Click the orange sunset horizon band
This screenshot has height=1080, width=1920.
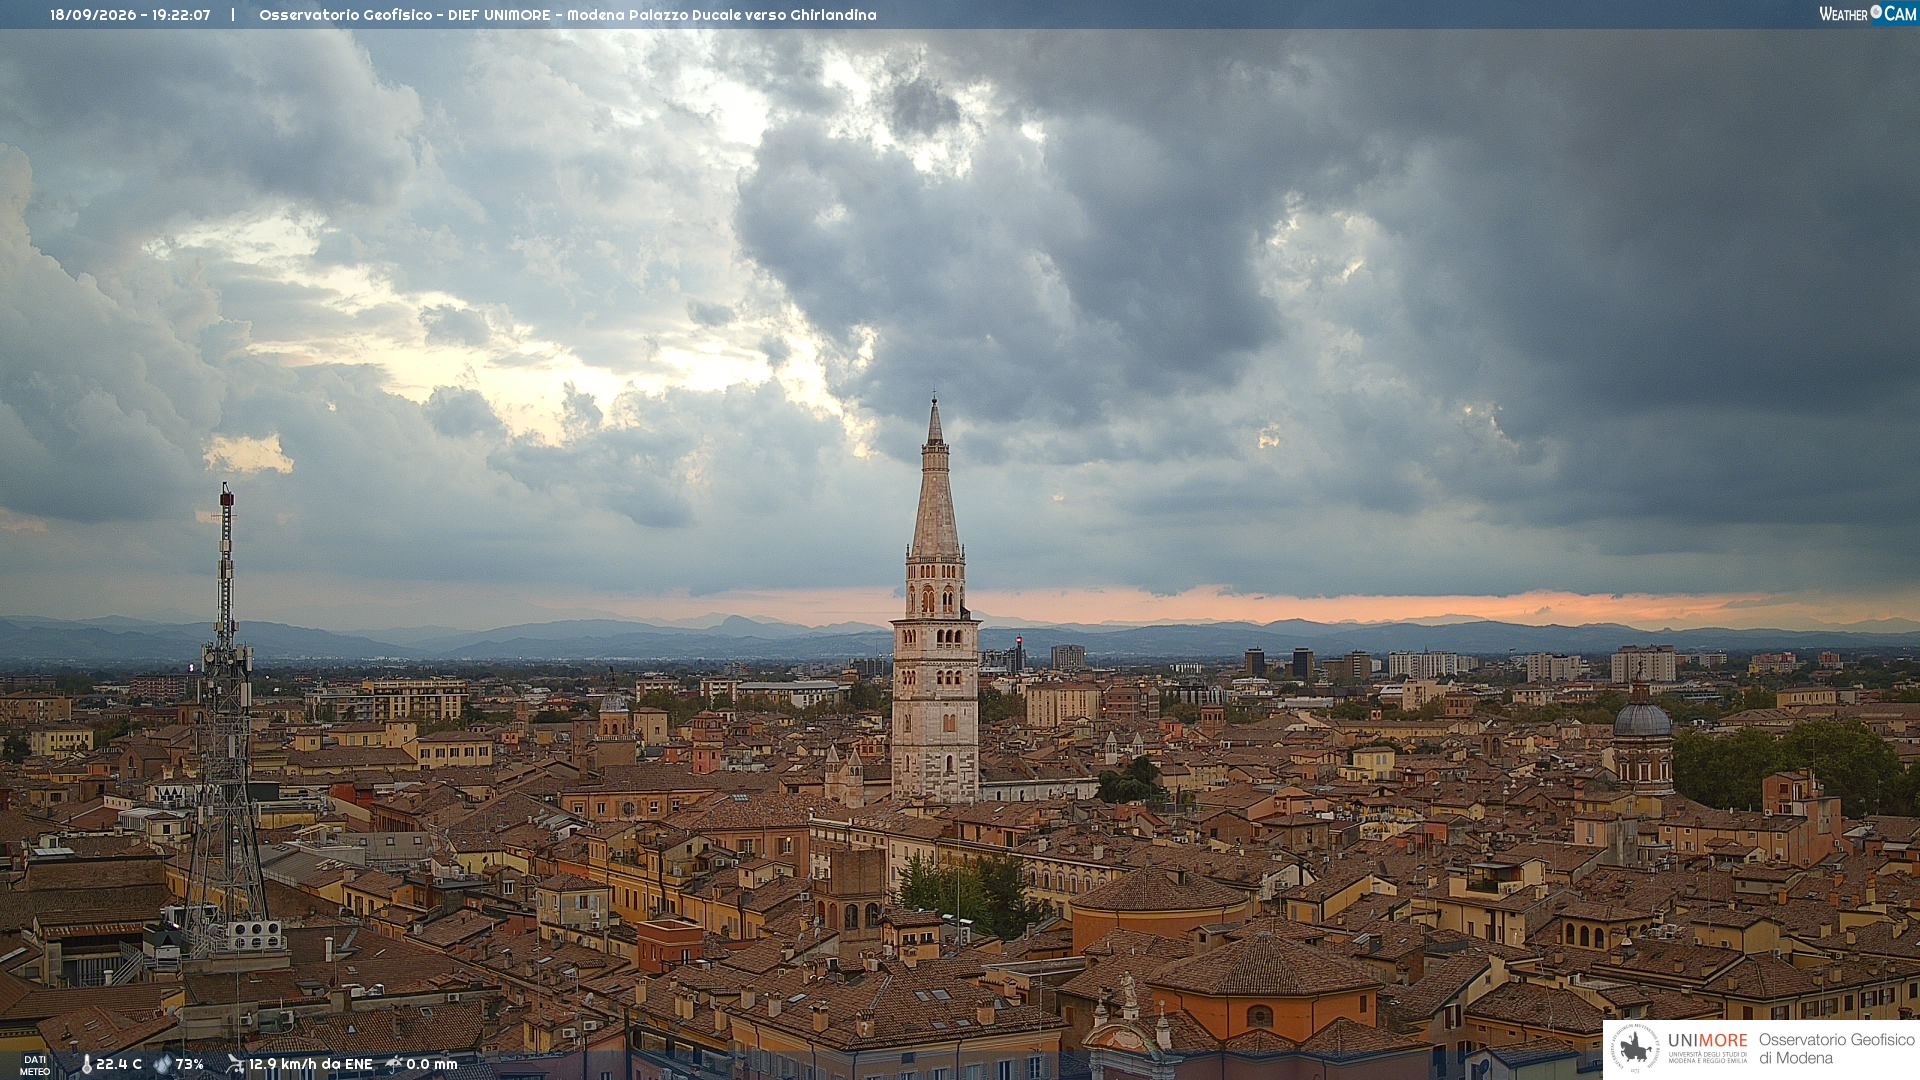(1300, 606)
